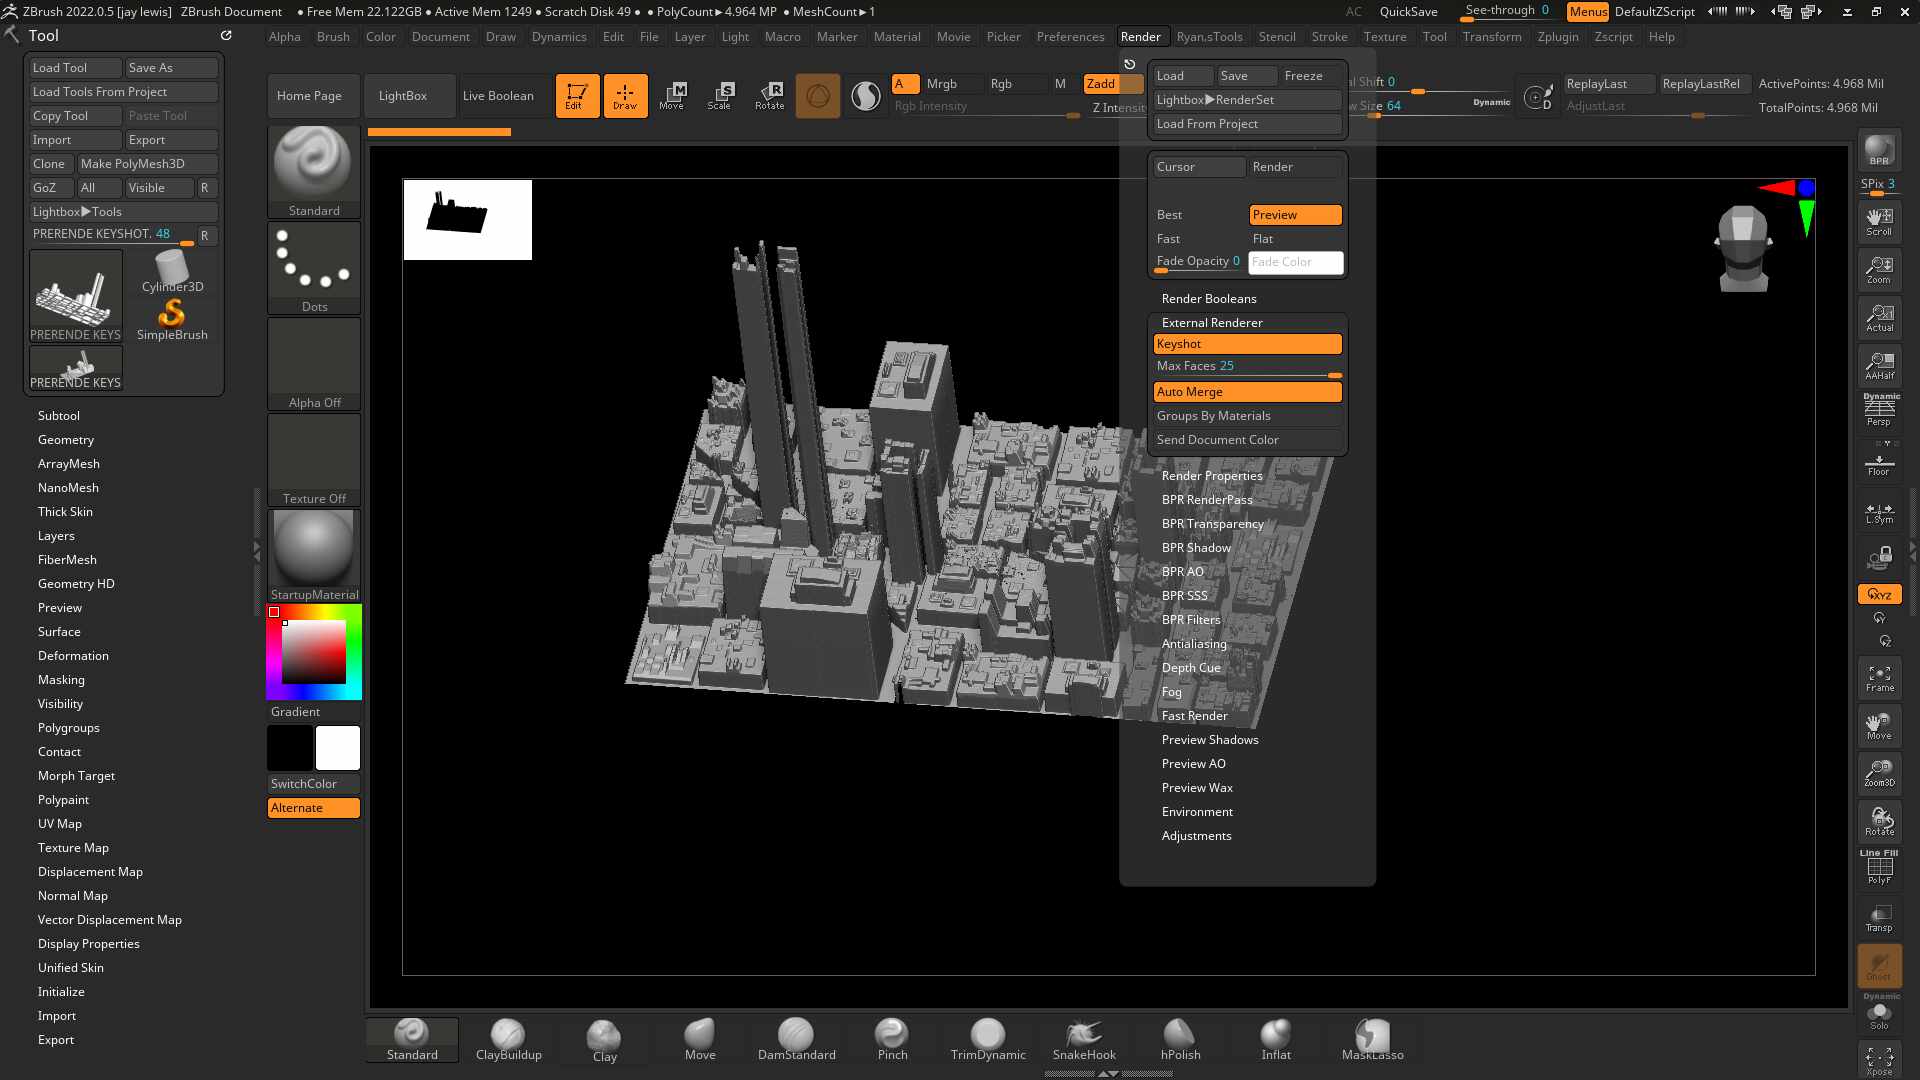The height and width of the screenshot is (1080, 1920).
Task: Click the Frame mesh icon
Action: 1879,678
